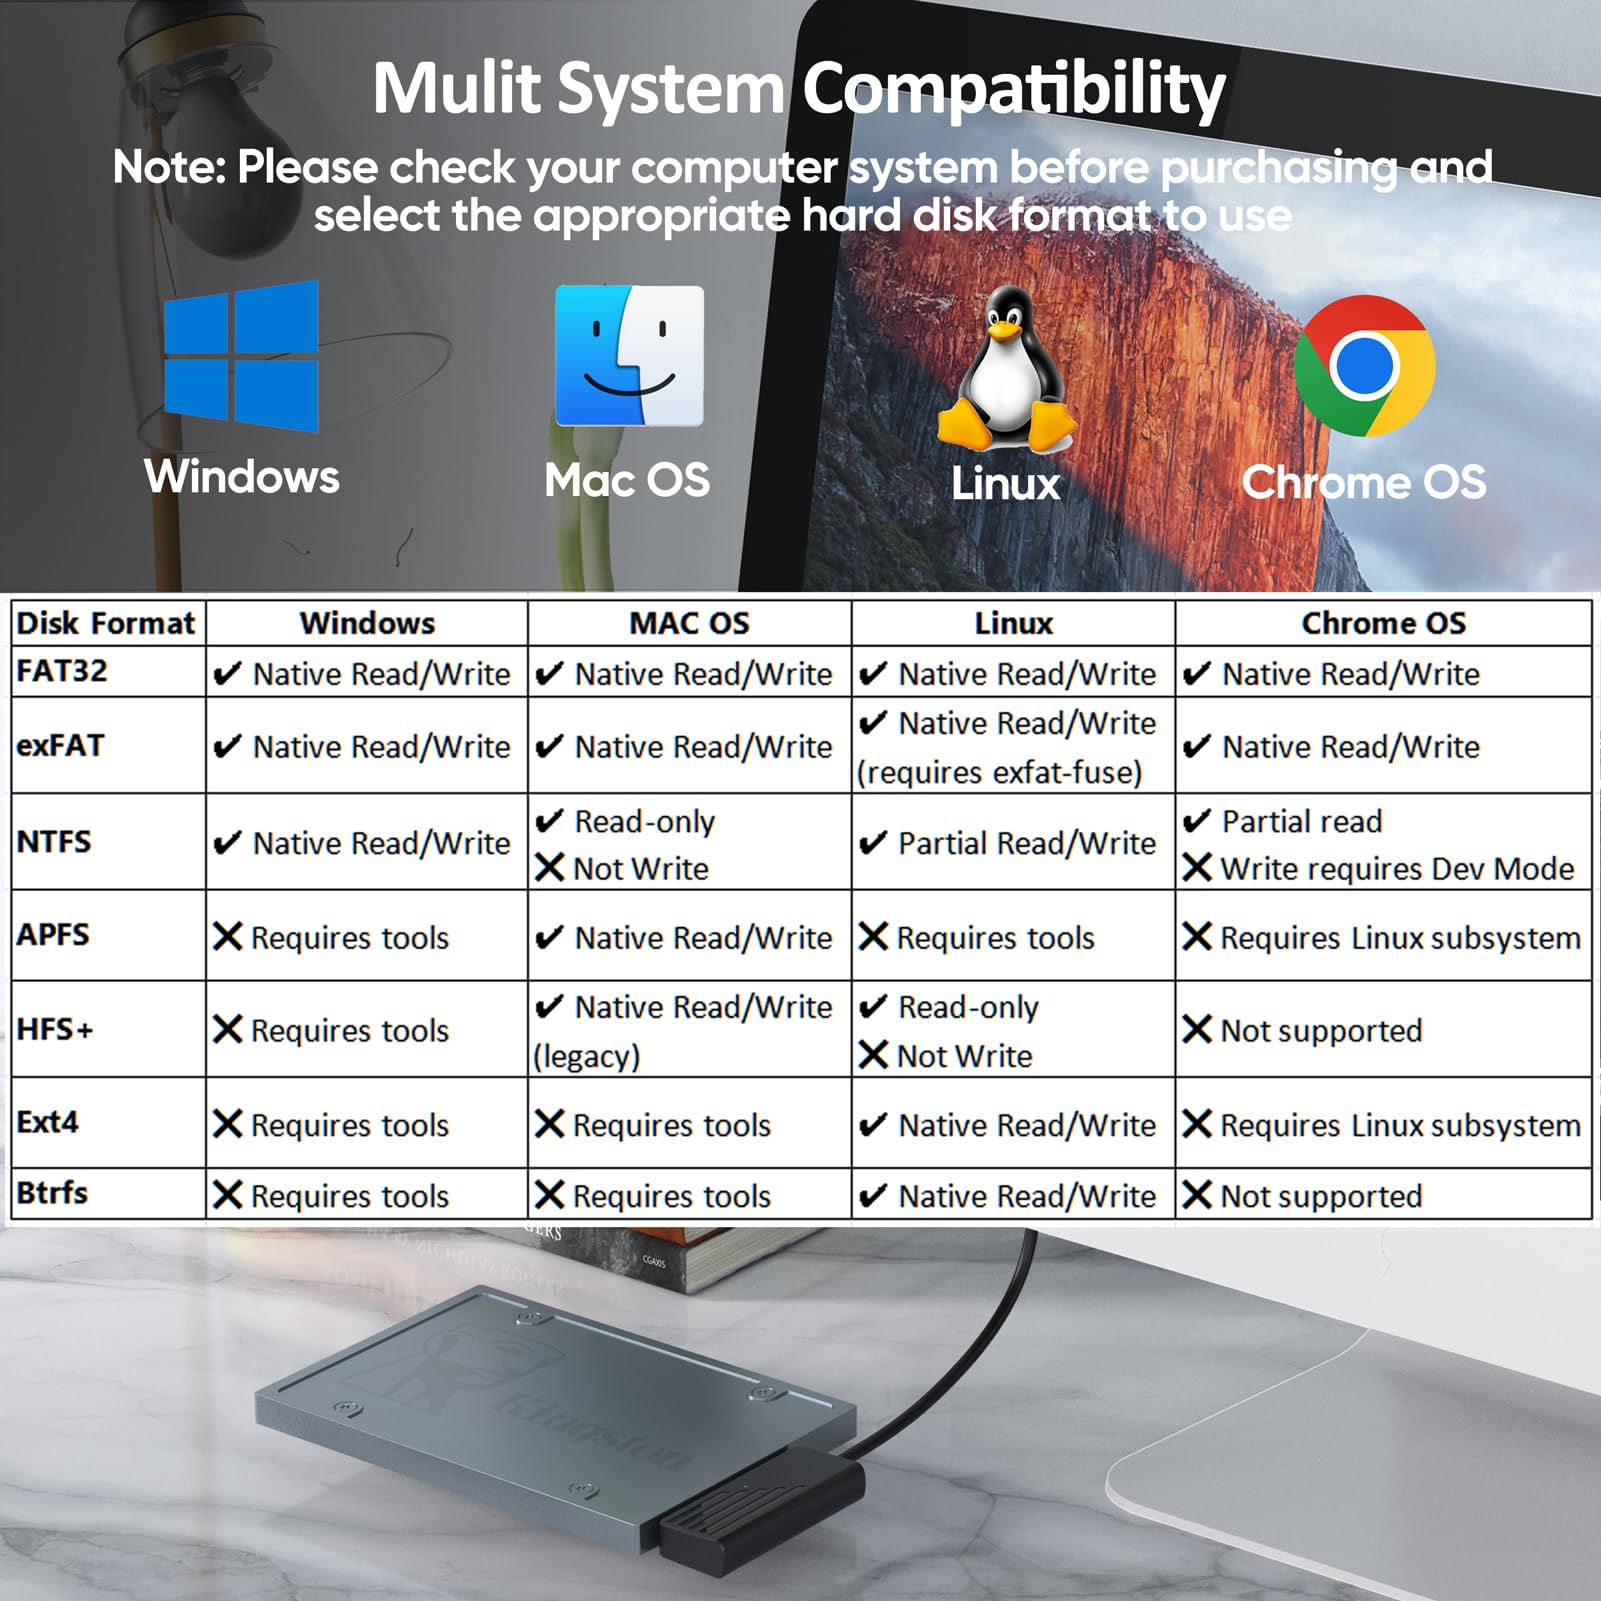This screenshot has height=1601, width=1601.
Task: Click the check mark beside Read-only in HFS+ row
Action: (873, 1007)
